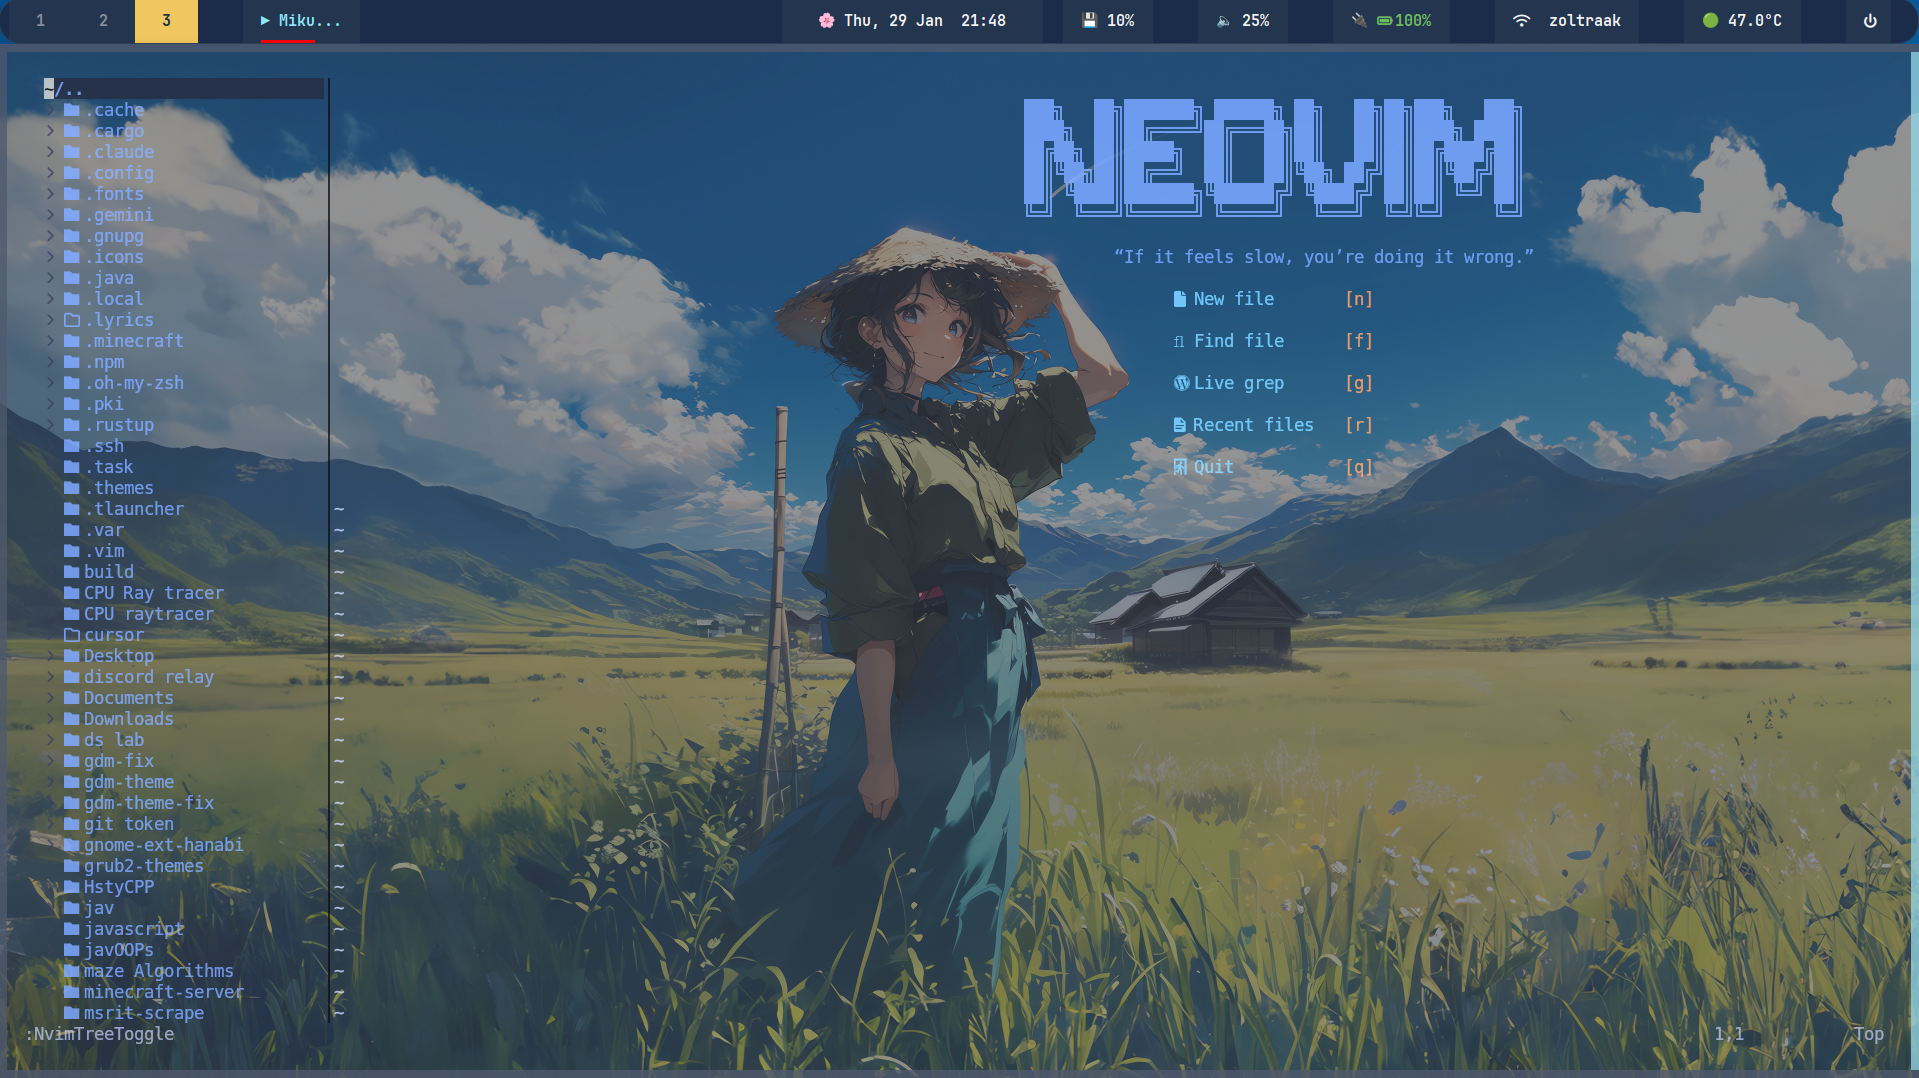
Task: Click the folder icon beside grub2-themes
Action: pyautogui.click(x=72, y=866)
